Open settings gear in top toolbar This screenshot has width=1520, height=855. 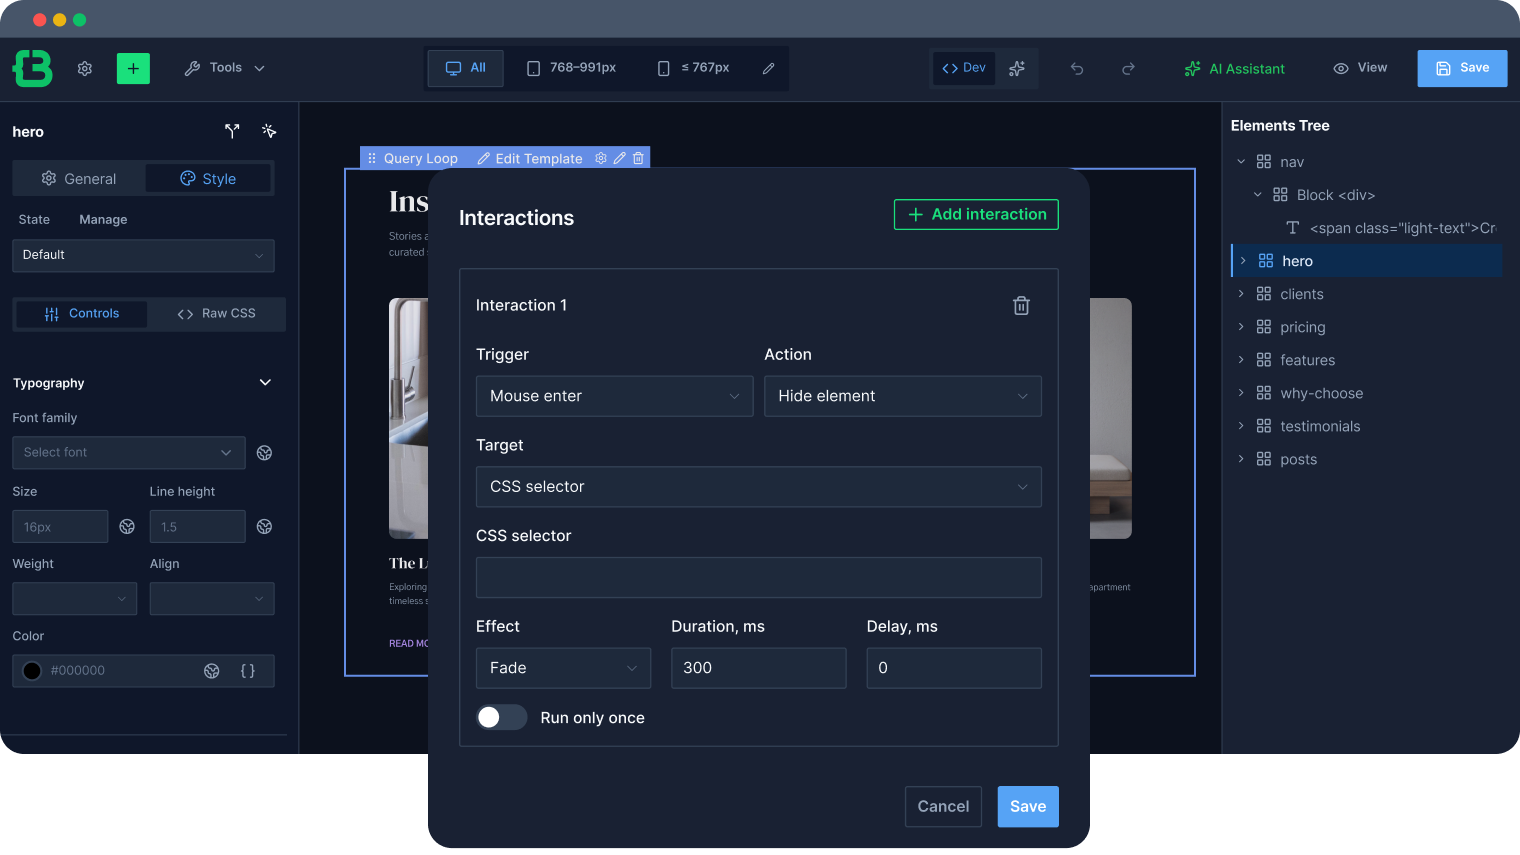85,68
